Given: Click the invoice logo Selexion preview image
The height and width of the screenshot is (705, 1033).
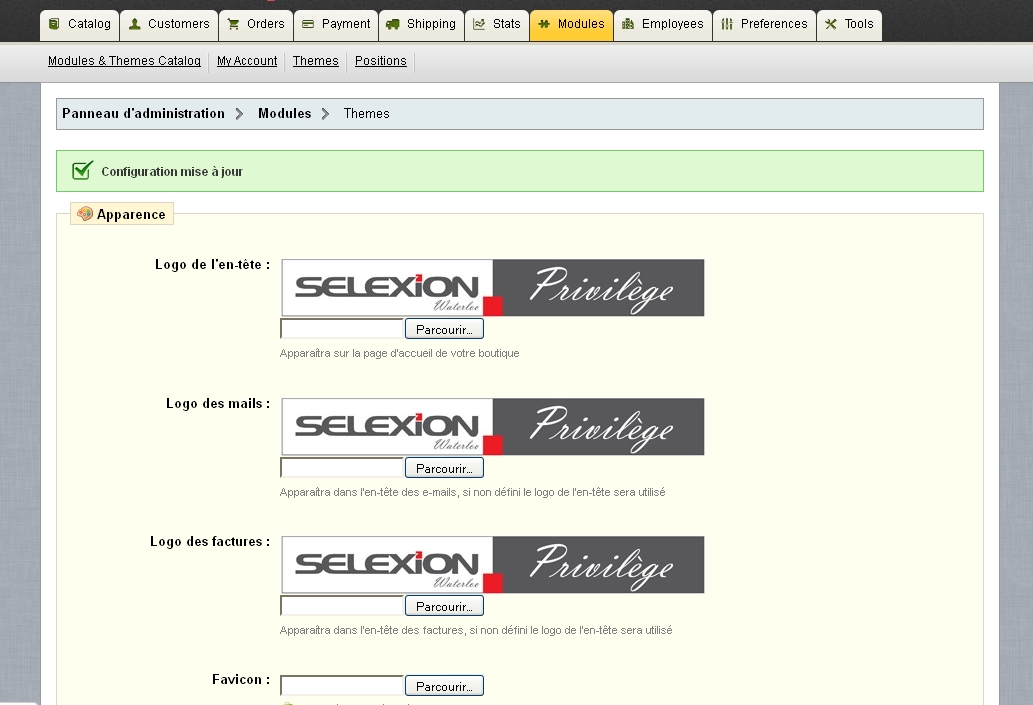Looking at the screenshot, I should click(x=493, y=565).
